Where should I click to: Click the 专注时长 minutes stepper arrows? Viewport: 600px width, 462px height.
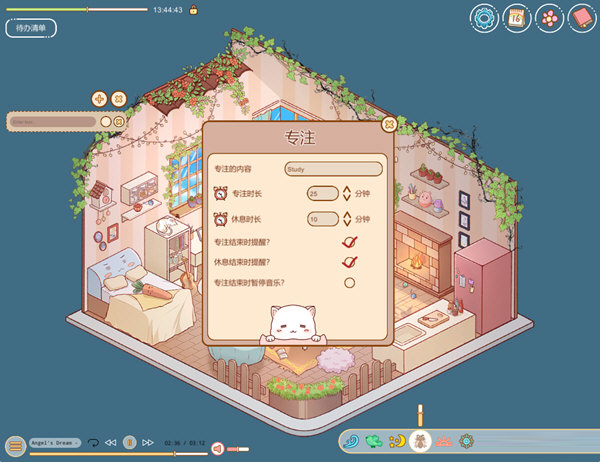point(347,194)
